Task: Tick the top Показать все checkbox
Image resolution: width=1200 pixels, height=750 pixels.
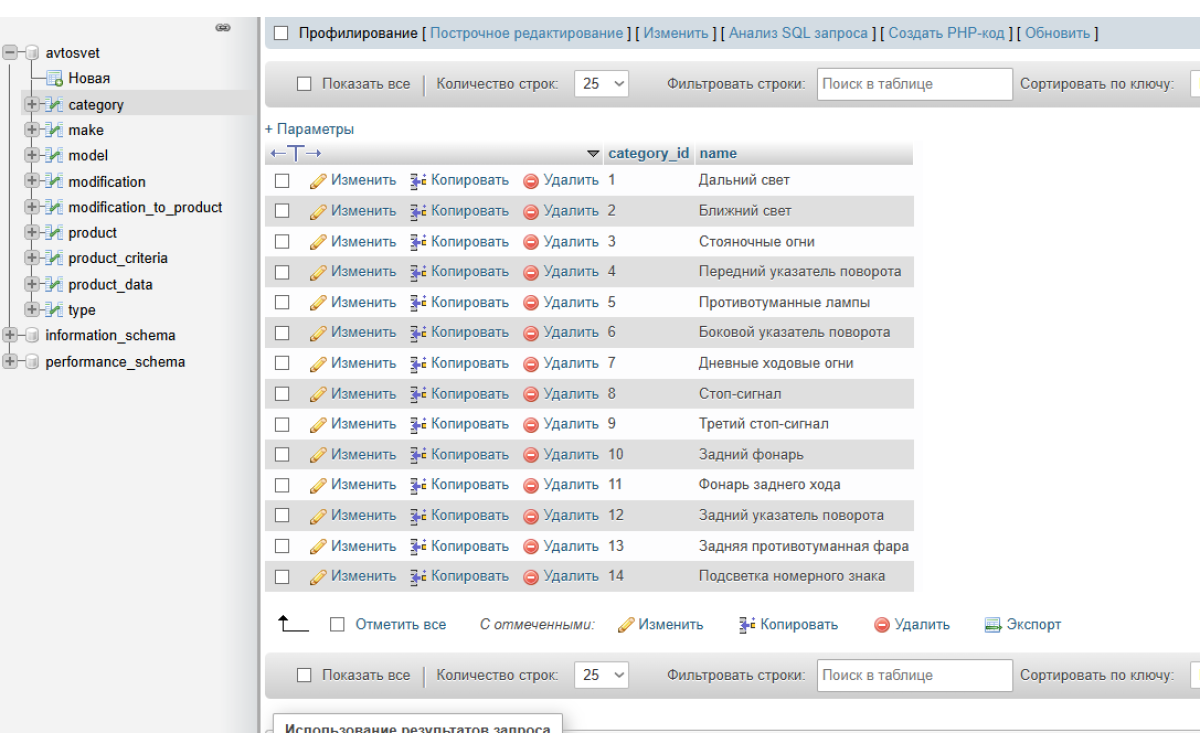Action: (x=305, y=85)
